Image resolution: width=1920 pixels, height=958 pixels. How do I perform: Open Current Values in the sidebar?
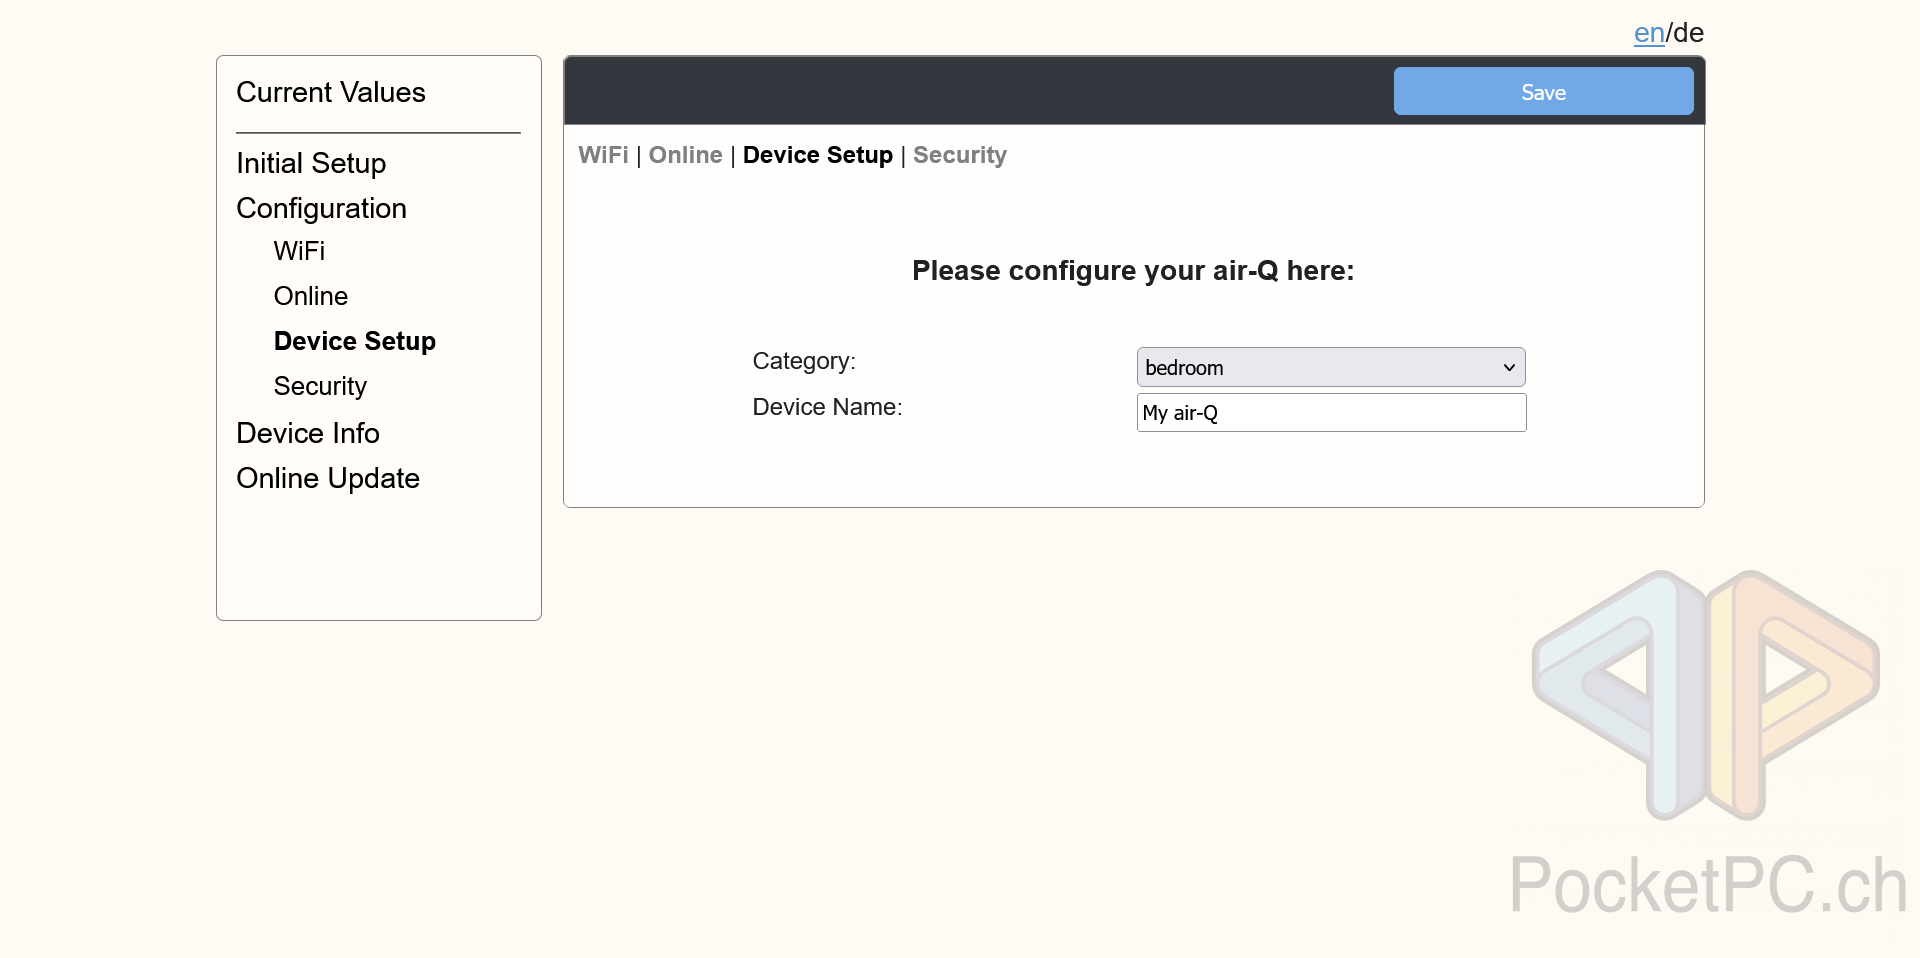331,92
